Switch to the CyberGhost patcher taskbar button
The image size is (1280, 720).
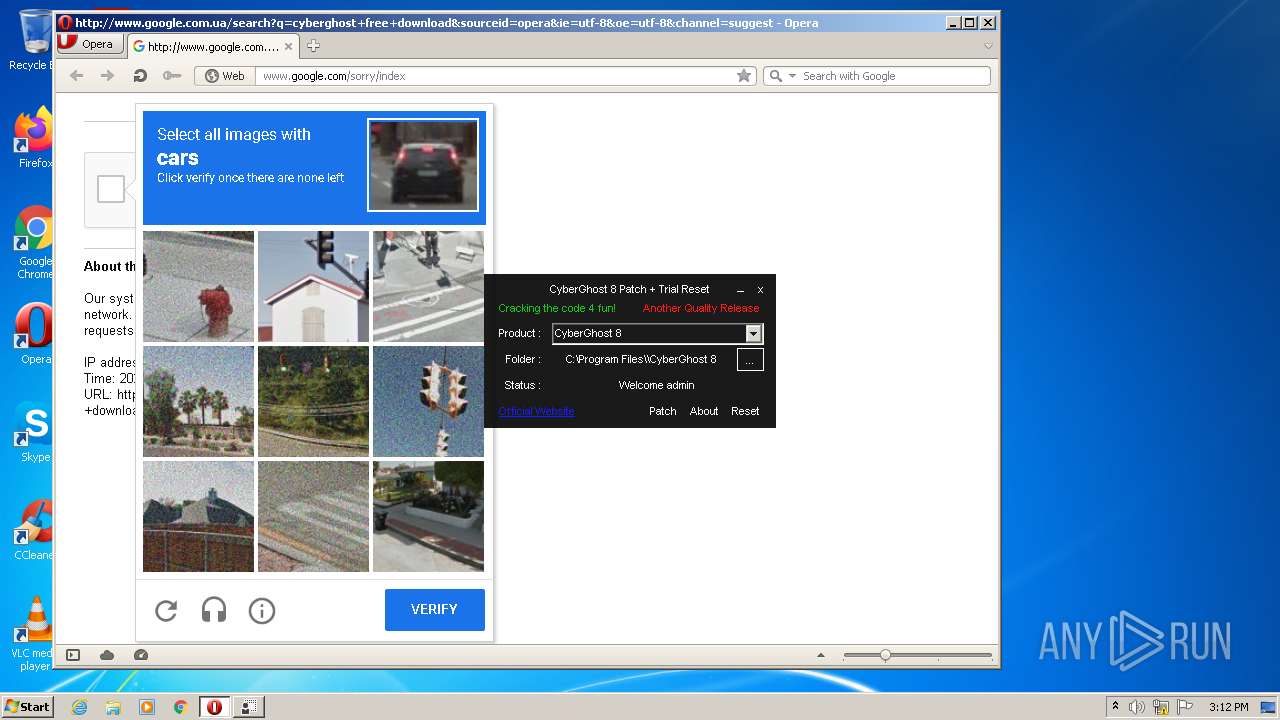tap(249, 707)
